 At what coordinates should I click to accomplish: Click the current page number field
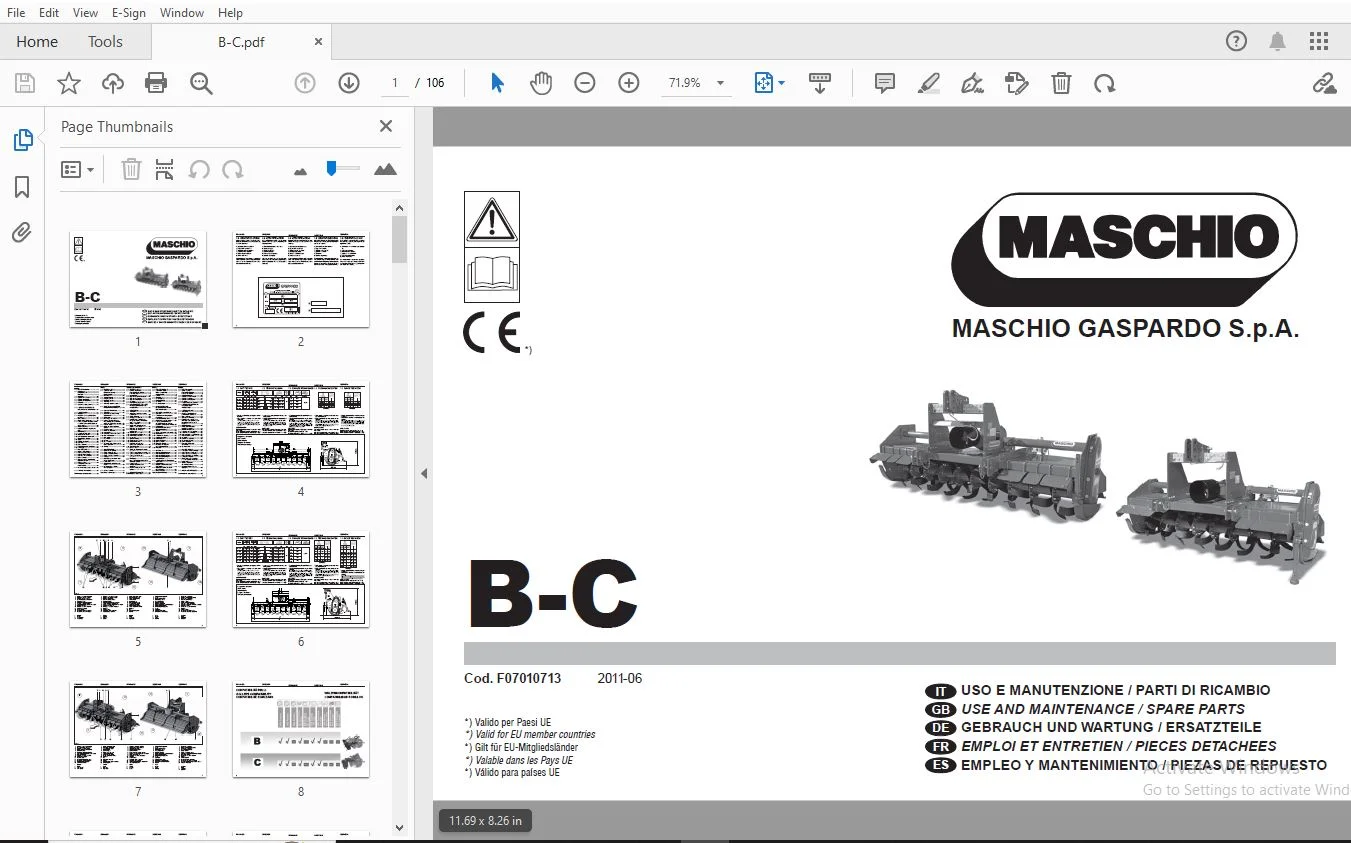pyautogui.click(x=395, y=83)
